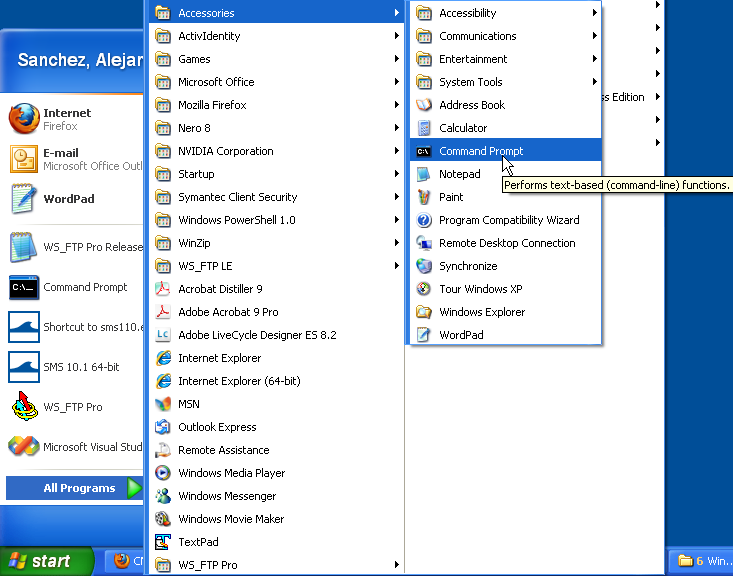This screenshot has width=733, height=576.
Task: Open Outlook Express icon
Action: (163, 427)
